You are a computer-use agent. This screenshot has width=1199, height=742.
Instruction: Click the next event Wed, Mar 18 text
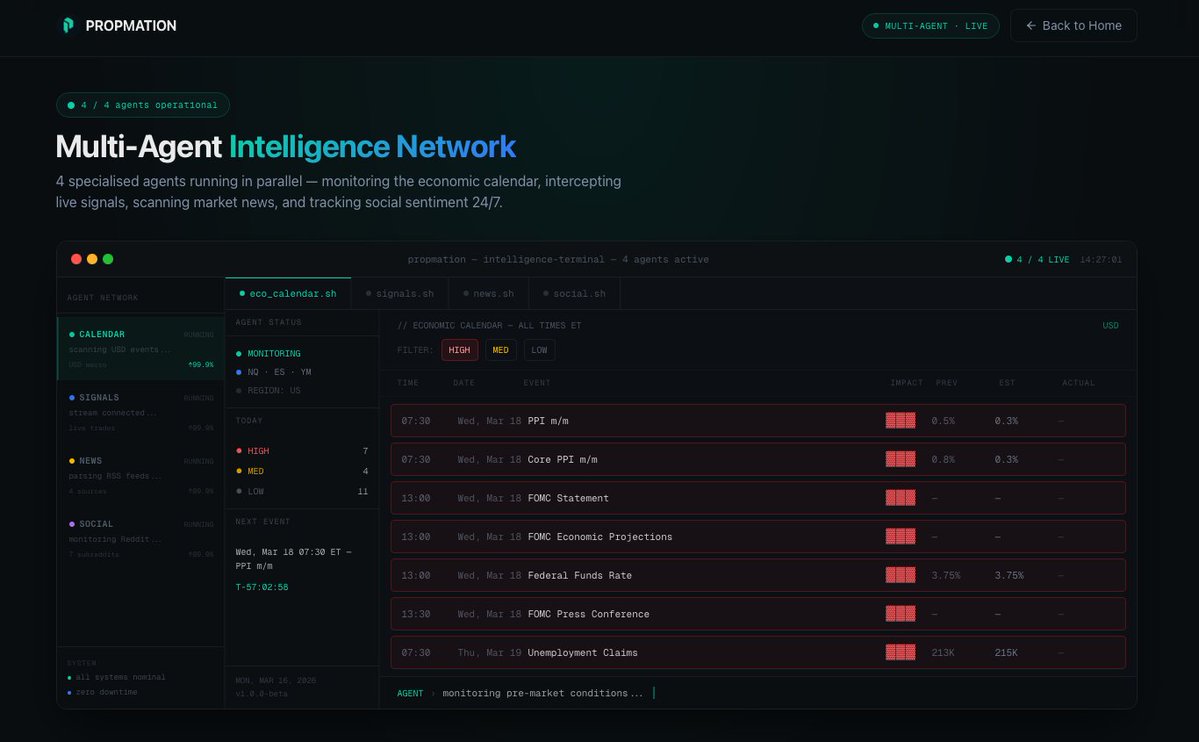click(x=294, y=558)
